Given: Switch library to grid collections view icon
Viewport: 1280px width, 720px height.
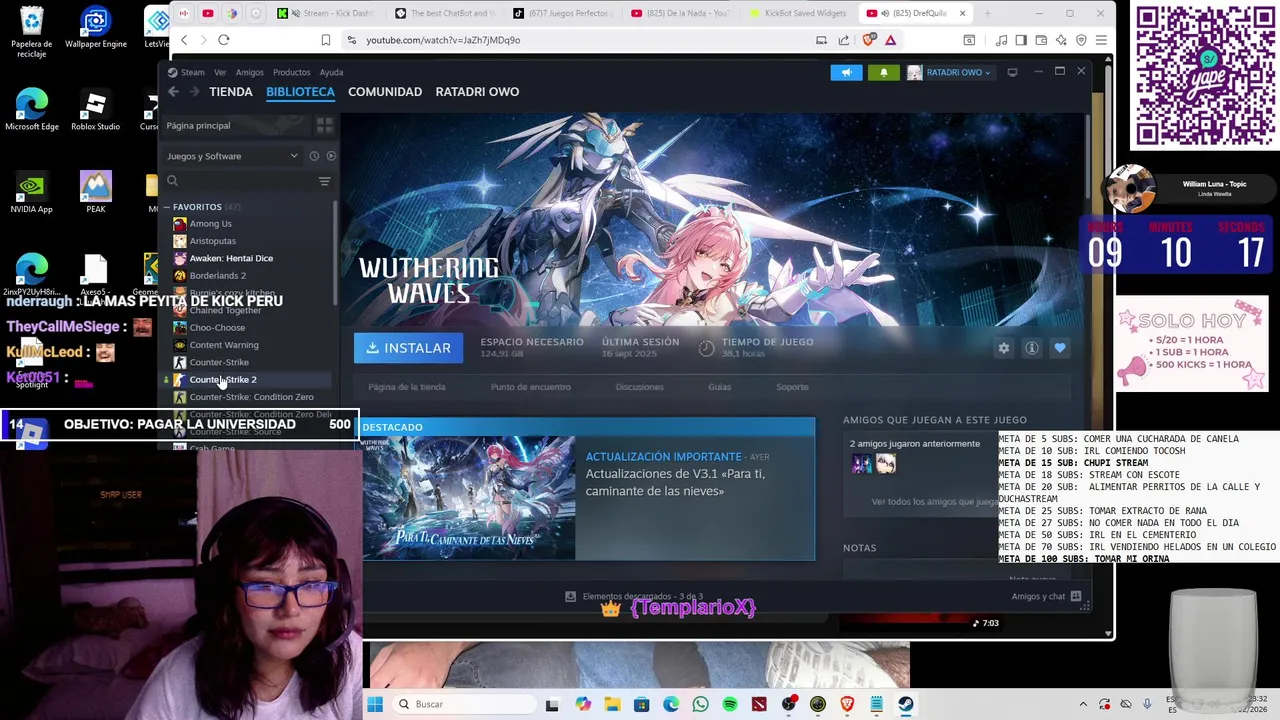Looking at the screenshot, I should (324, 125).
